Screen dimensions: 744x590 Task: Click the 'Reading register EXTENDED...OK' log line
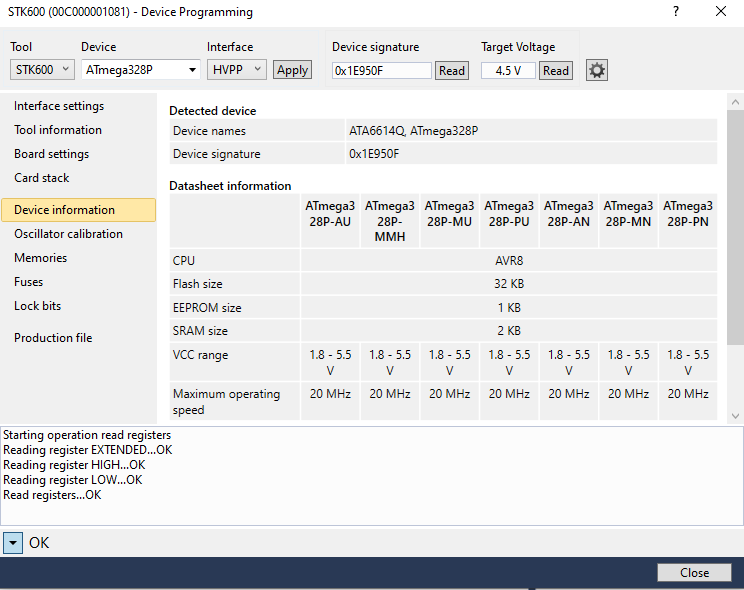coord(88,450)
